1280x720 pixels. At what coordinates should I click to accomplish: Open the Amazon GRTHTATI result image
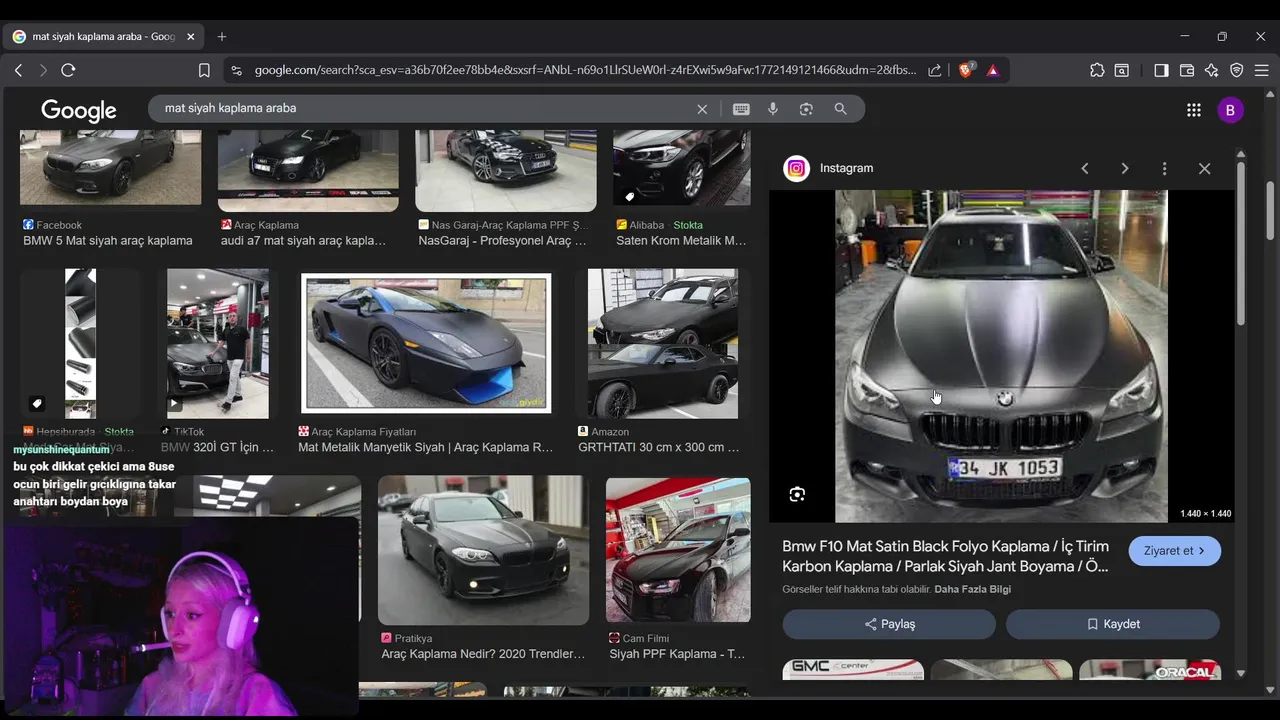pyautogui.click(x=663, y=343)
